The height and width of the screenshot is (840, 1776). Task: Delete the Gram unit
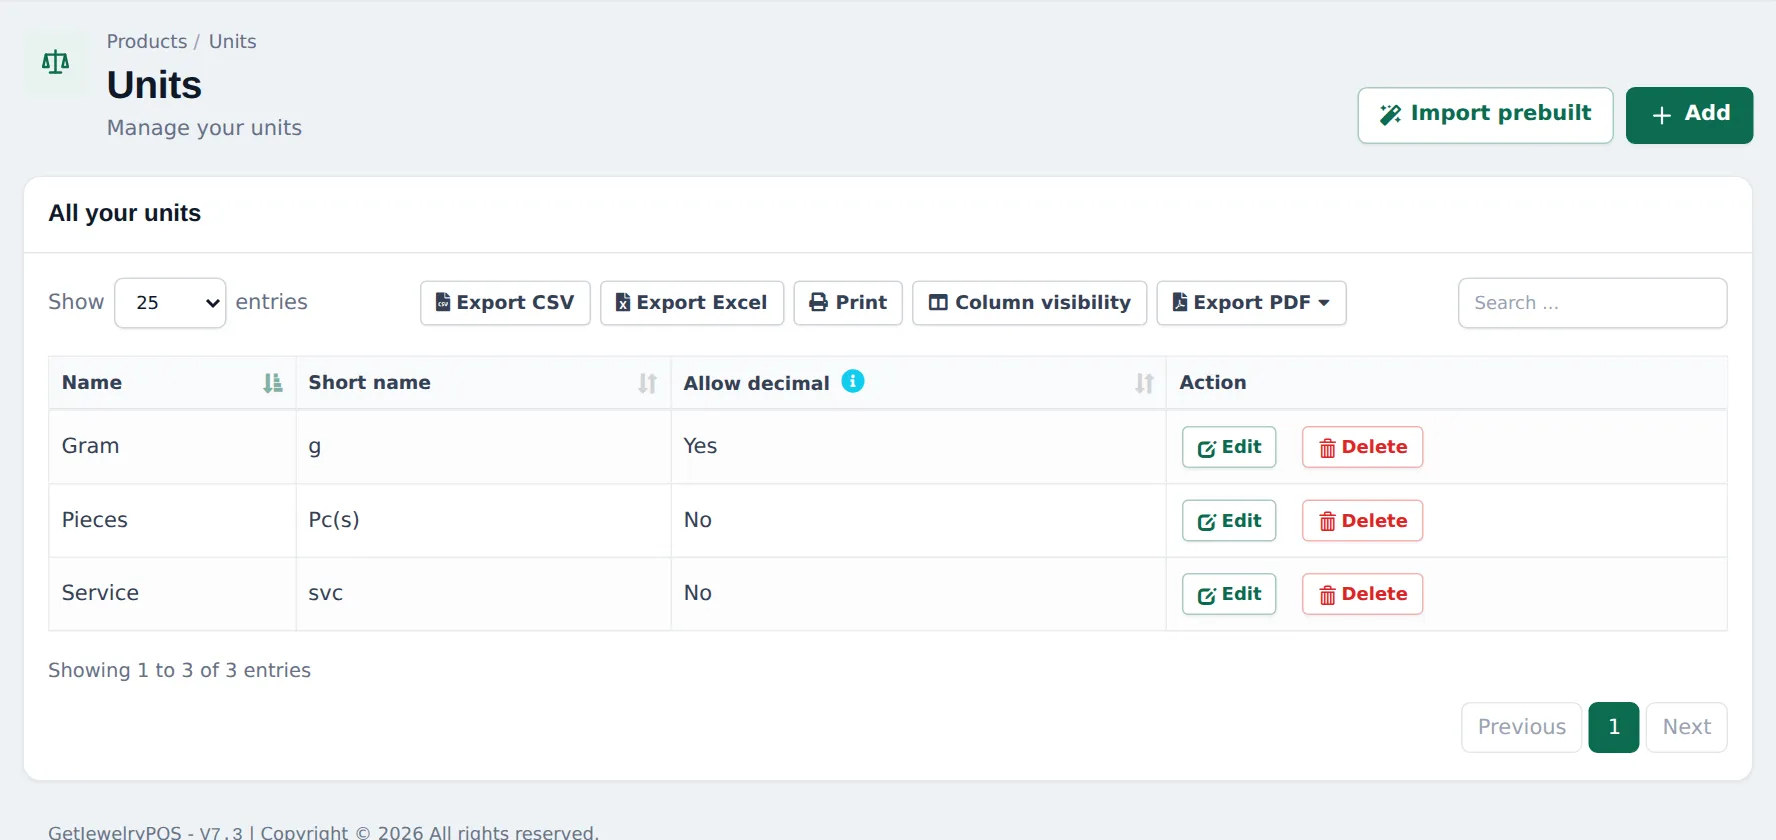coord(1362,447)
